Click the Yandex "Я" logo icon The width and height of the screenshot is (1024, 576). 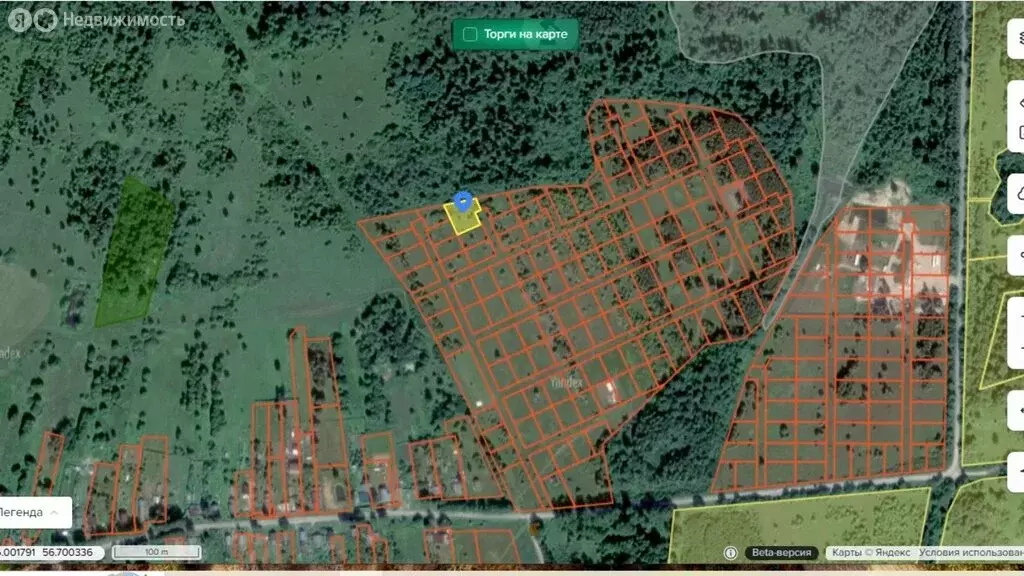(x=18, y=19)
